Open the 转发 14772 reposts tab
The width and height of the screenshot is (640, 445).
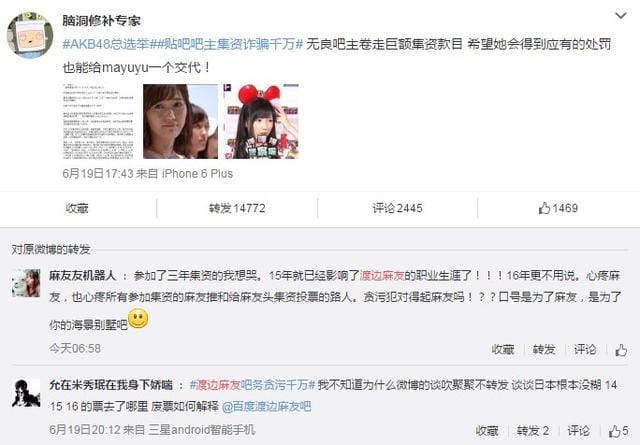pyautogui.click(x=237, y=208)
